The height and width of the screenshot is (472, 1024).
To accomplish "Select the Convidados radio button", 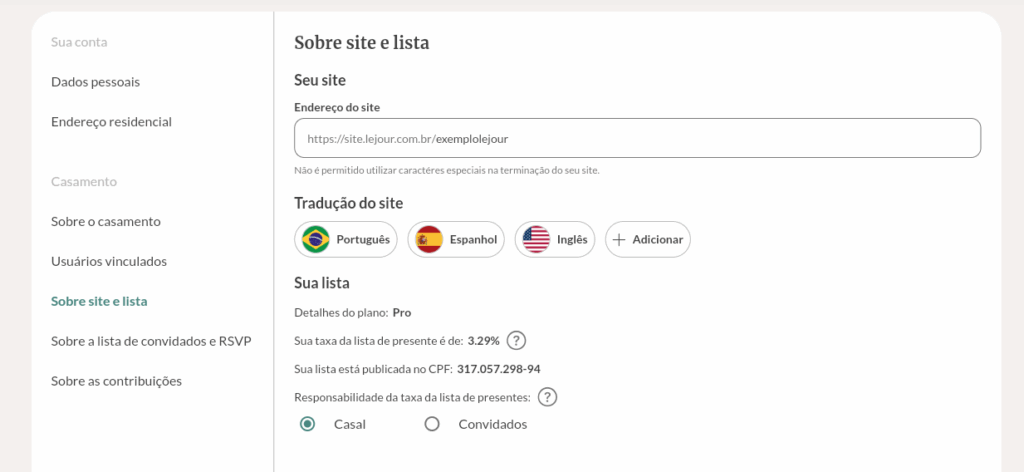I will click(432, 424).
